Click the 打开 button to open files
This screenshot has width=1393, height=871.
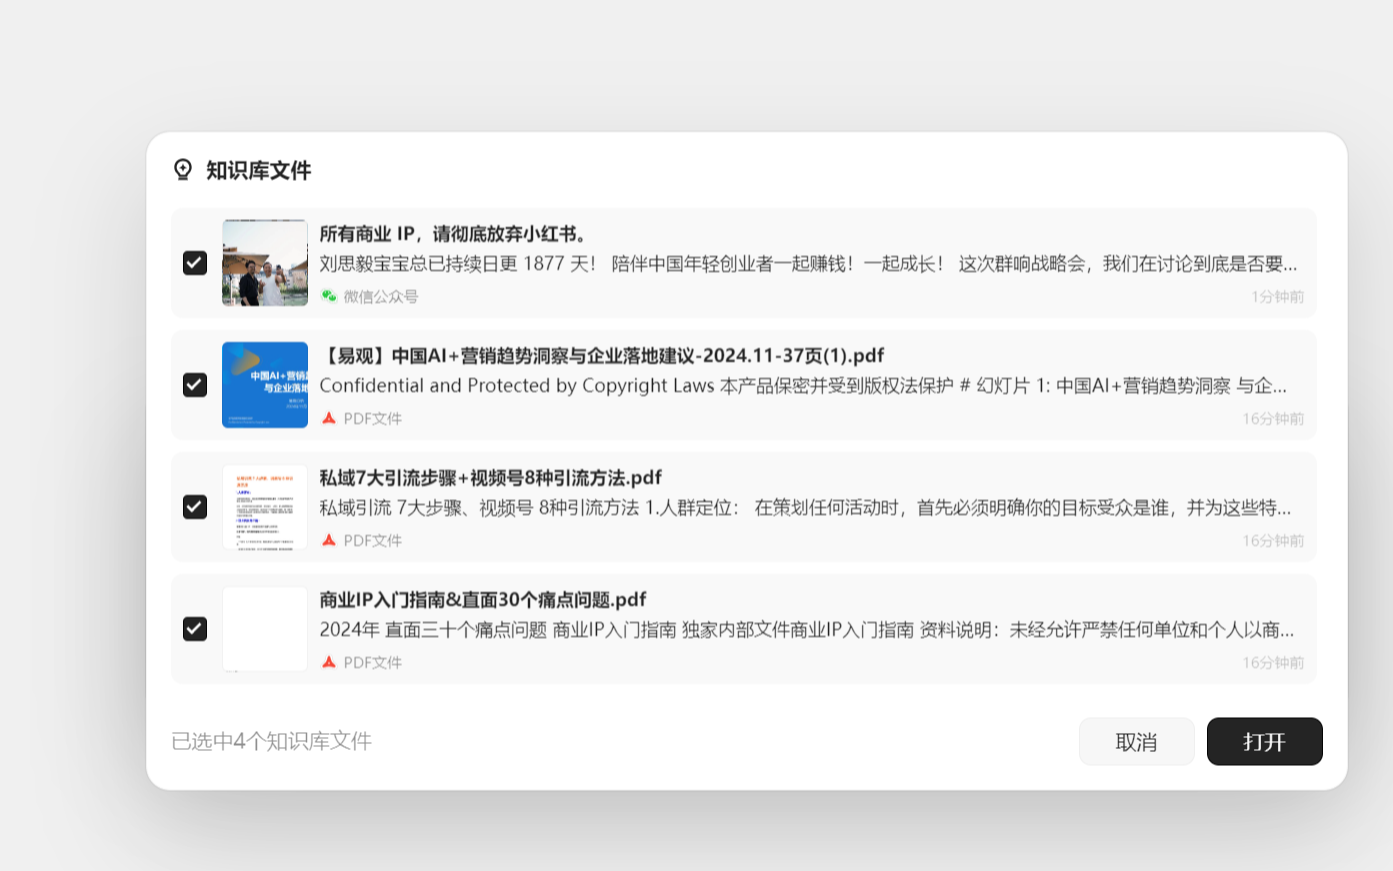(x=1264, y=741)
